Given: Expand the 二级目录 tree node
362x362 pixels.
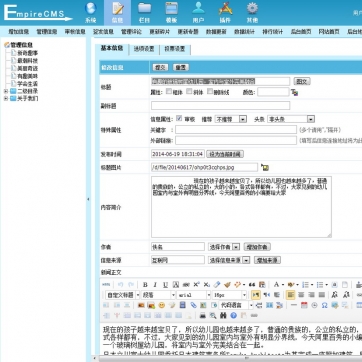Looking at the screenshot, I should pos(6,91).
